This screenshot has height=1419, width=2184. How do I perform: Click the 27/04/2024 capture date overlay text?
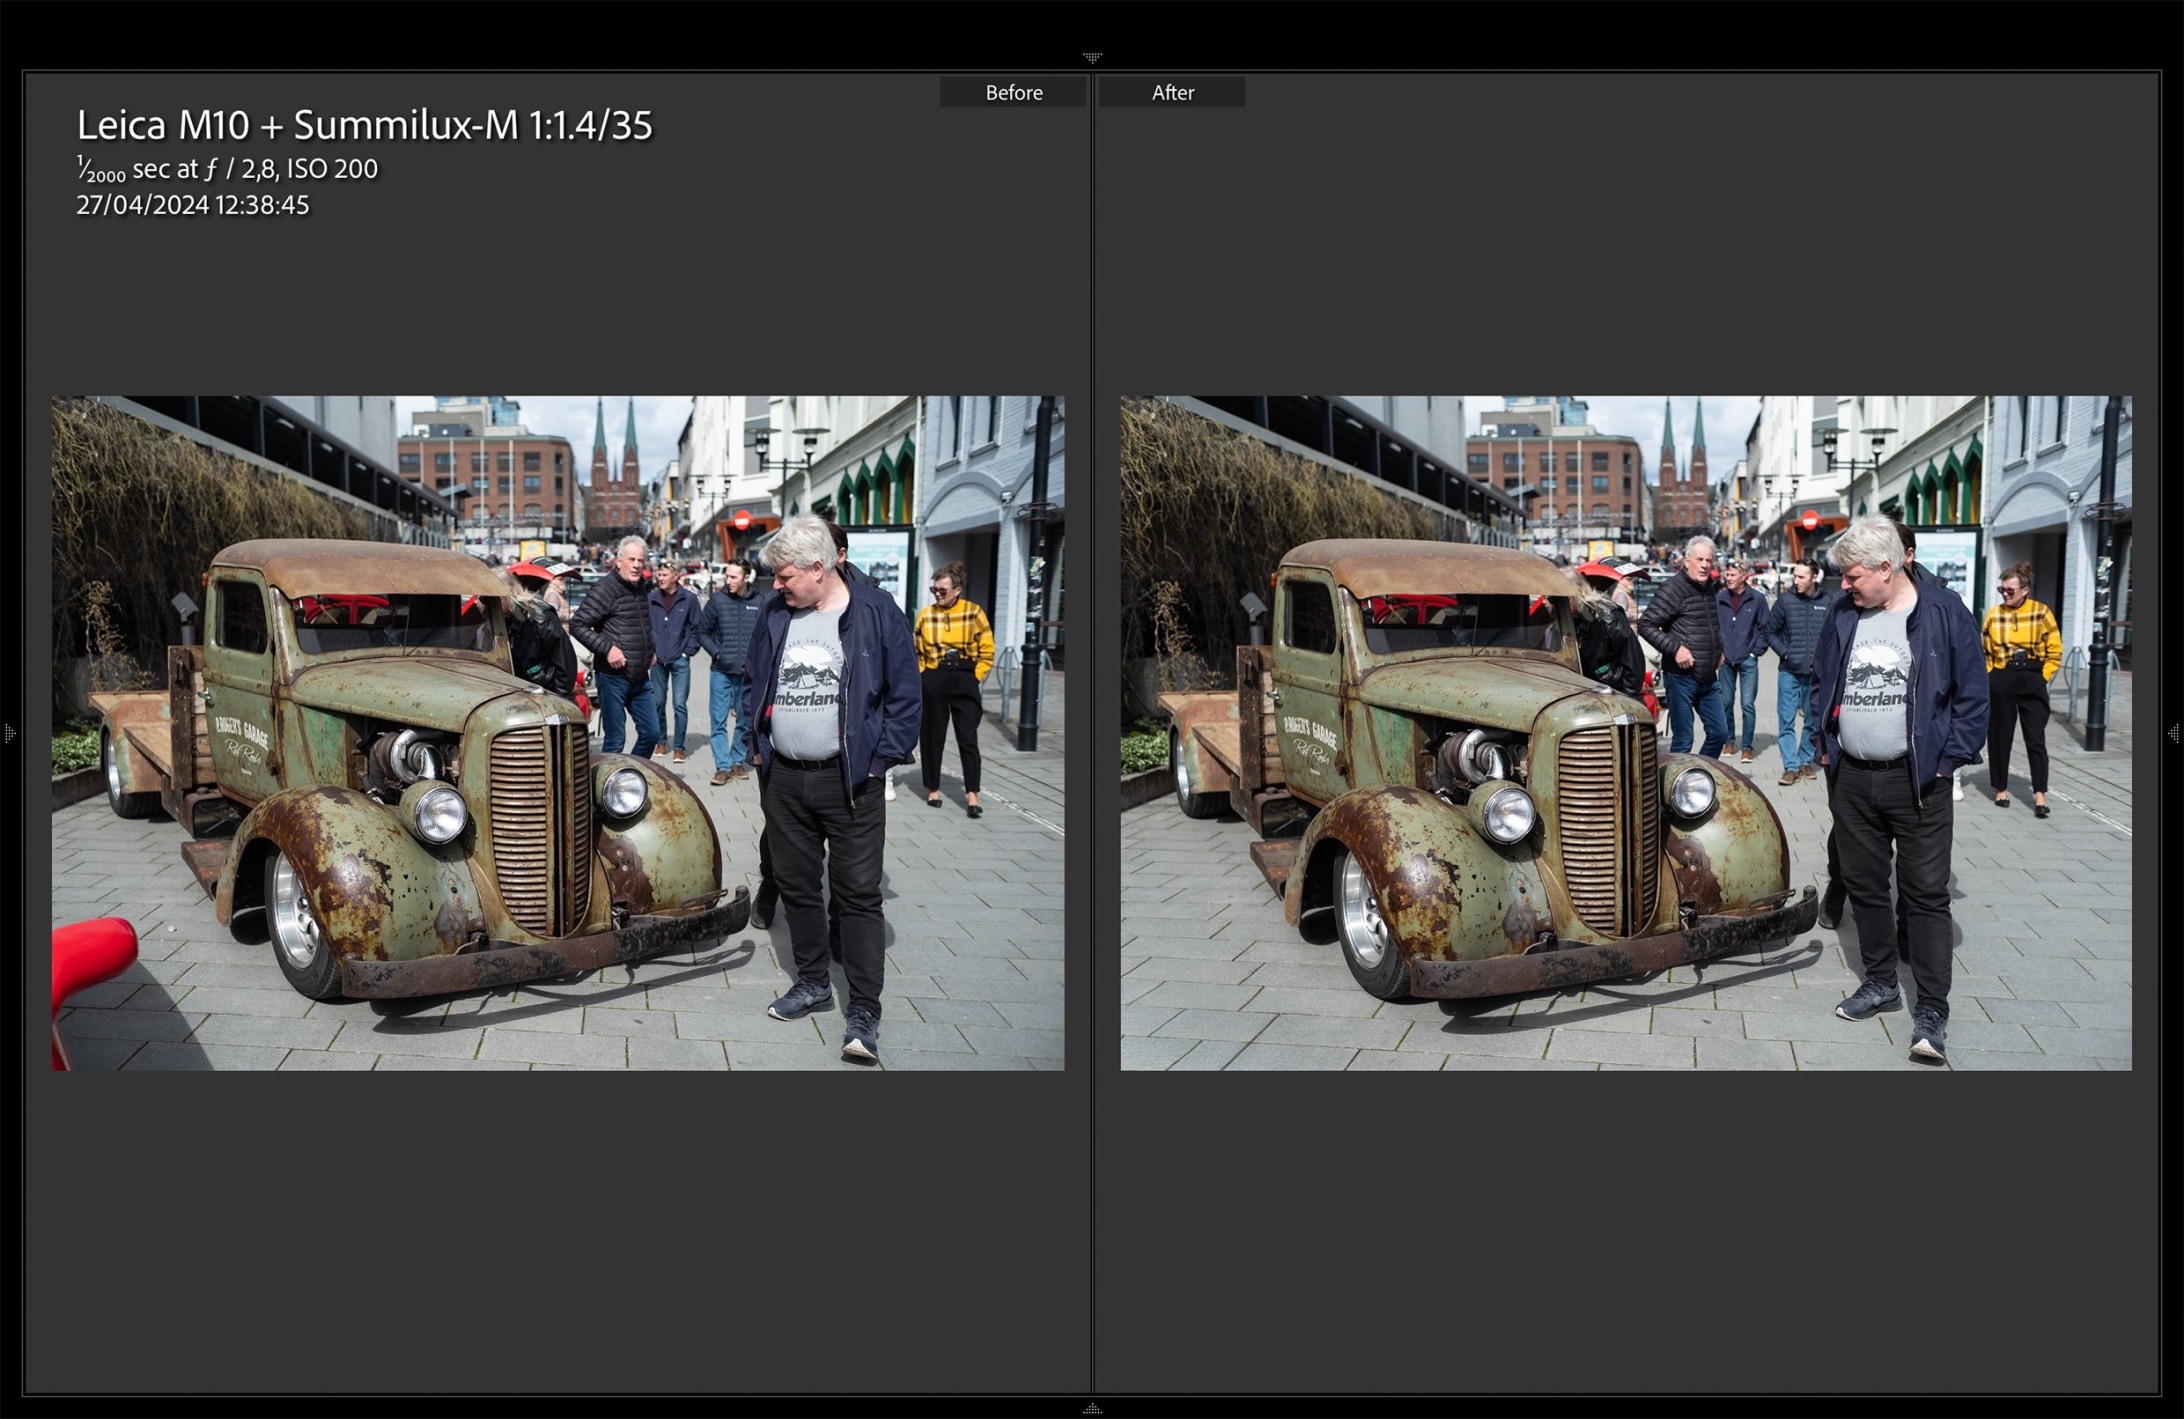point(192,205)
